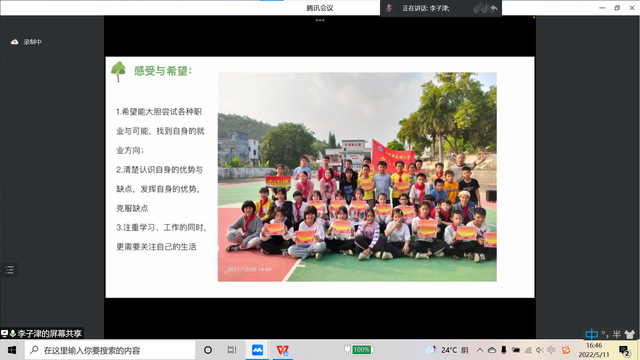The height and width of the screenshot is (360, 640).
Task: Expand hidden system tray icons chevron
Action: tap(480, 350)
